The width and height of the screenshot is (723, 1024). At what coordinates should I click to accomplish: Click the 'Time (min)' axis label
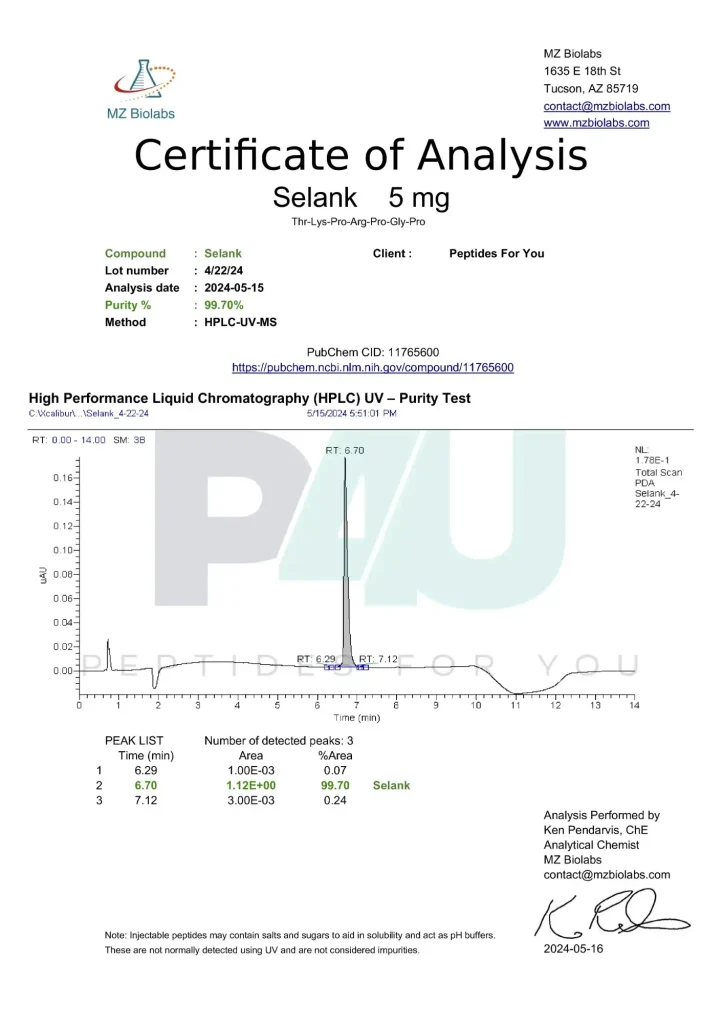click(x=357, y=718)
